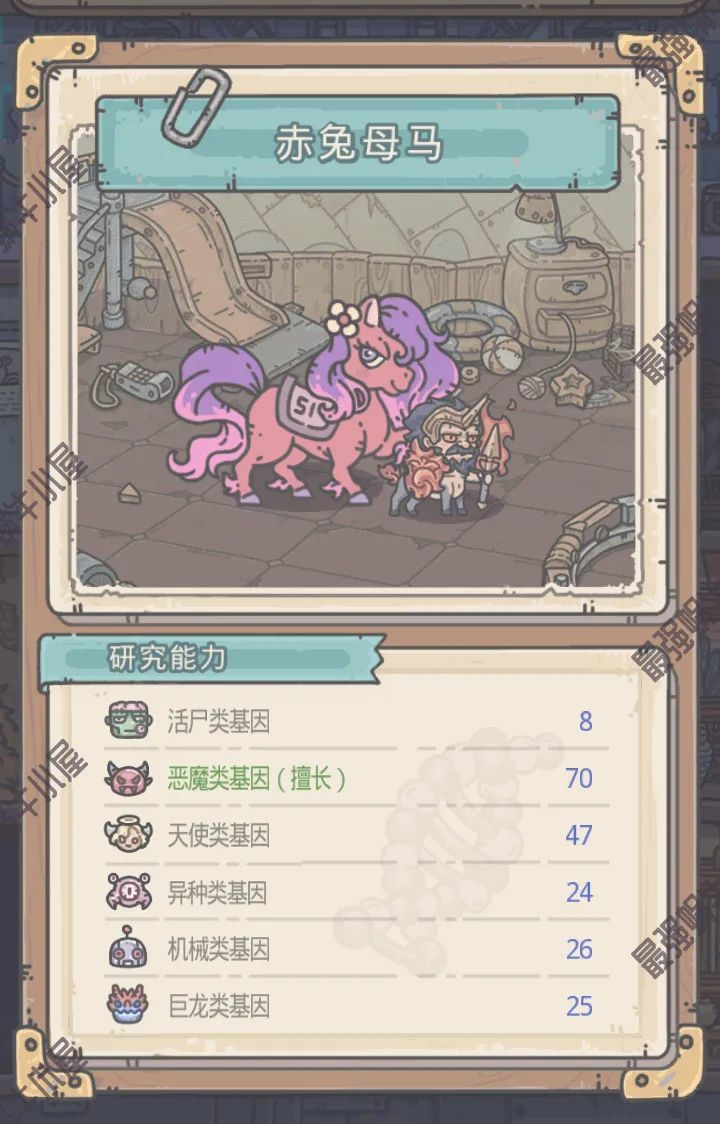Viewport: 720px width, 1124px height.
Task: Click the demon gene value 70
Action: click(x=579, y=778)
